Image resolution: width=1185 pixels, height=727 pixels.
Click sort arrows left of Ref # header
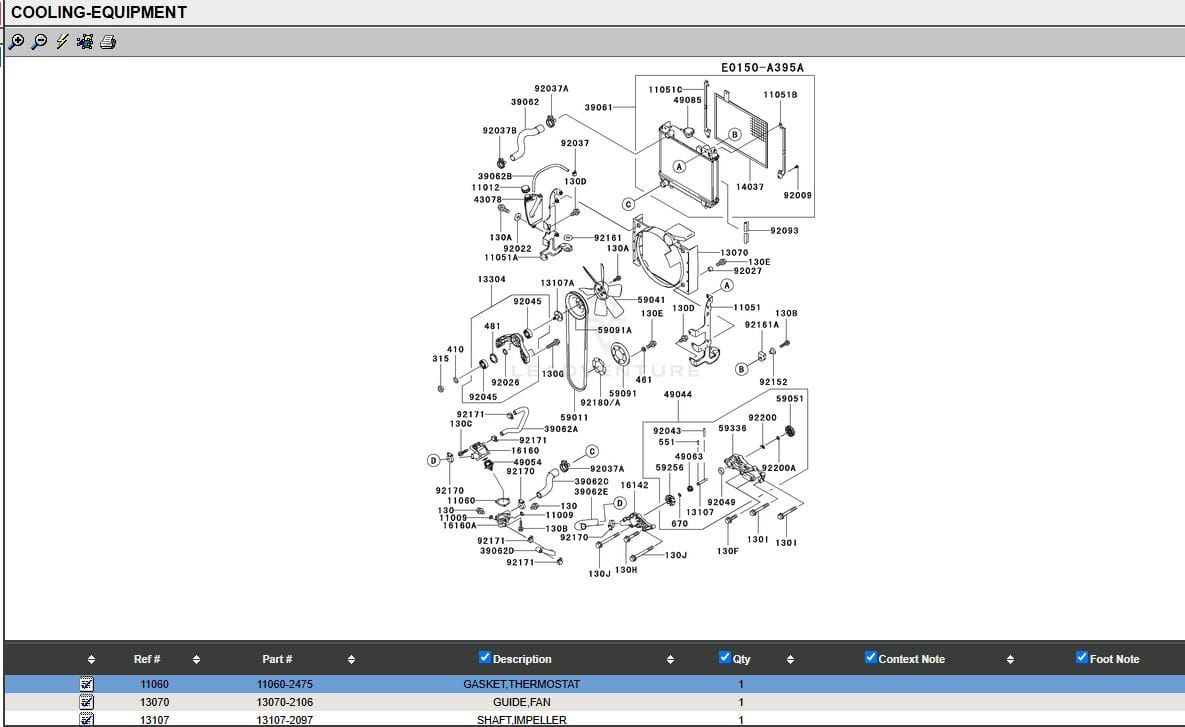[92, 660]
